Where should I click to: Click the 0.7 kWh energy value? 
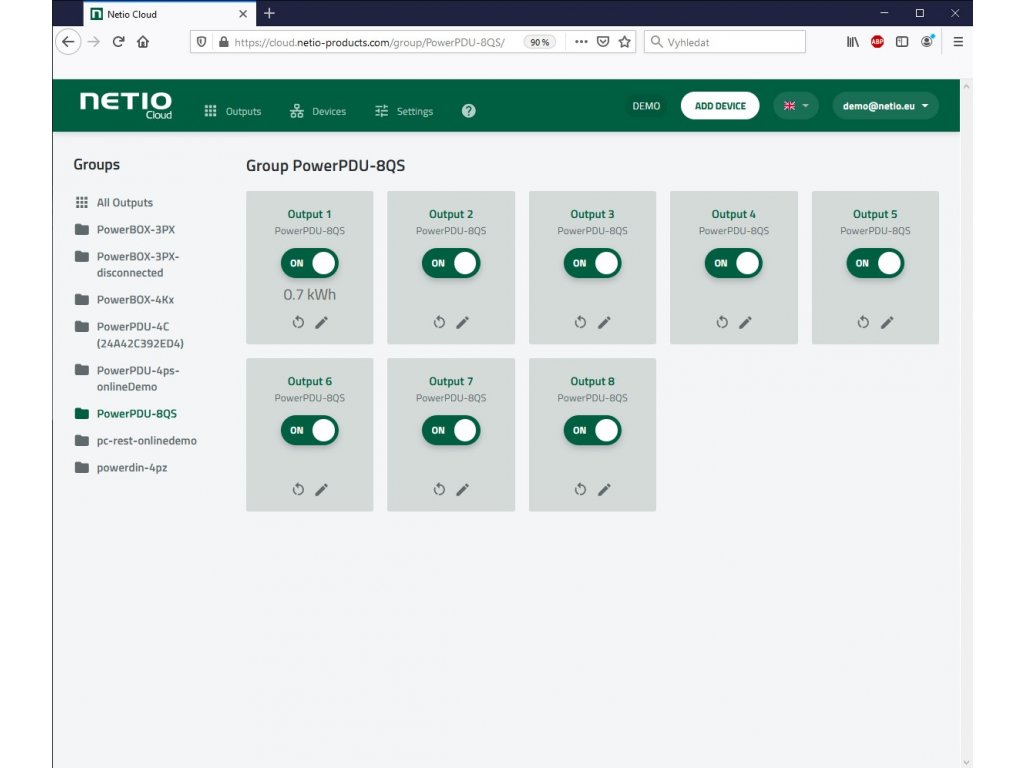(310, 295)
